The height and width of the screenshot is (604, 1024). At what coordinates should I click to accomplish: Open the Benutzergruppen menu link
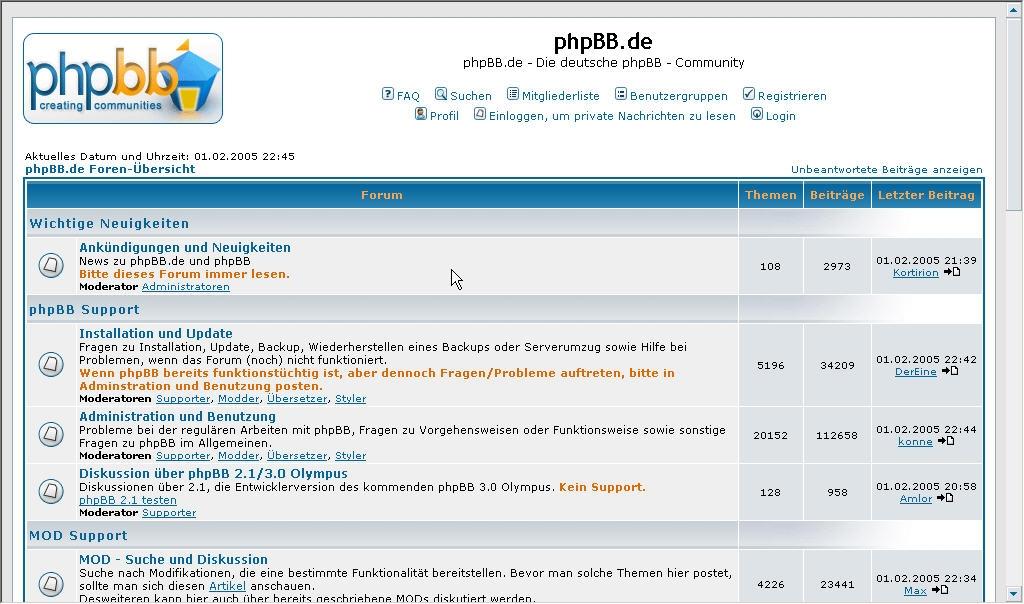click(678, 96)
